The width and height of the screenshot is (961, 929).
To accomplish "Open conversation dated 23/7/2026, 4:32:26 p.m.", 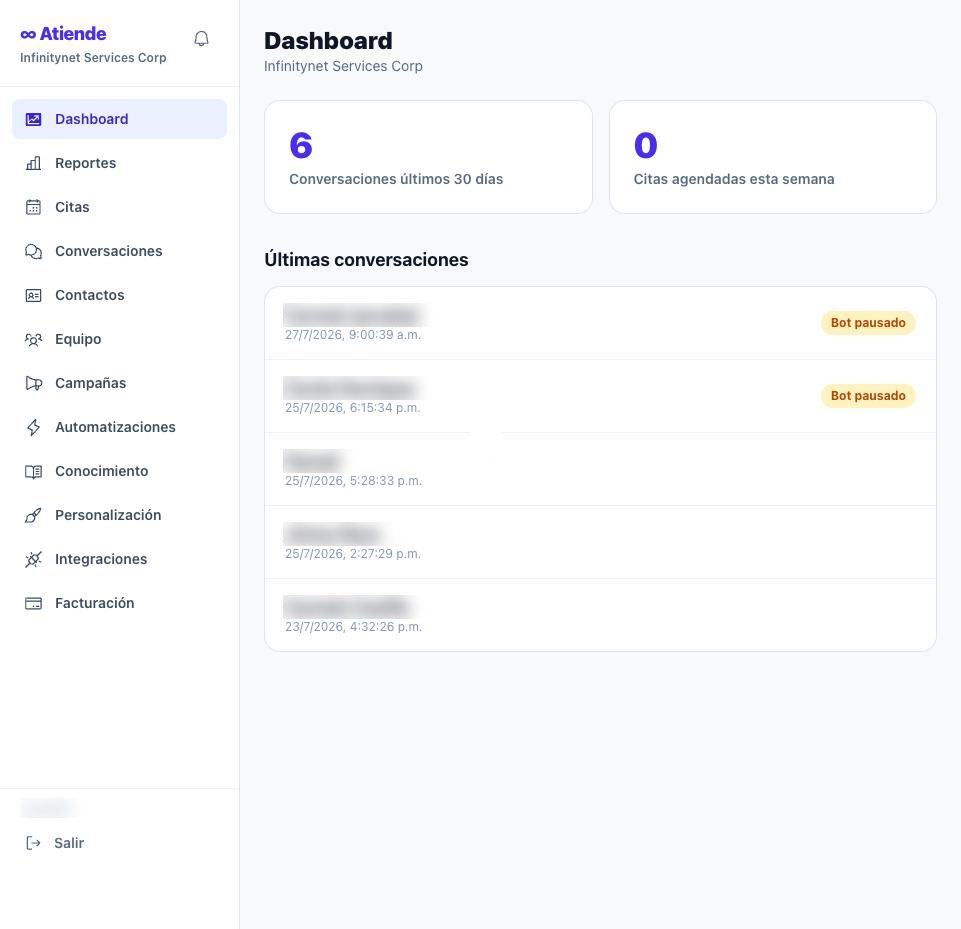I will (x=600, y=615).
